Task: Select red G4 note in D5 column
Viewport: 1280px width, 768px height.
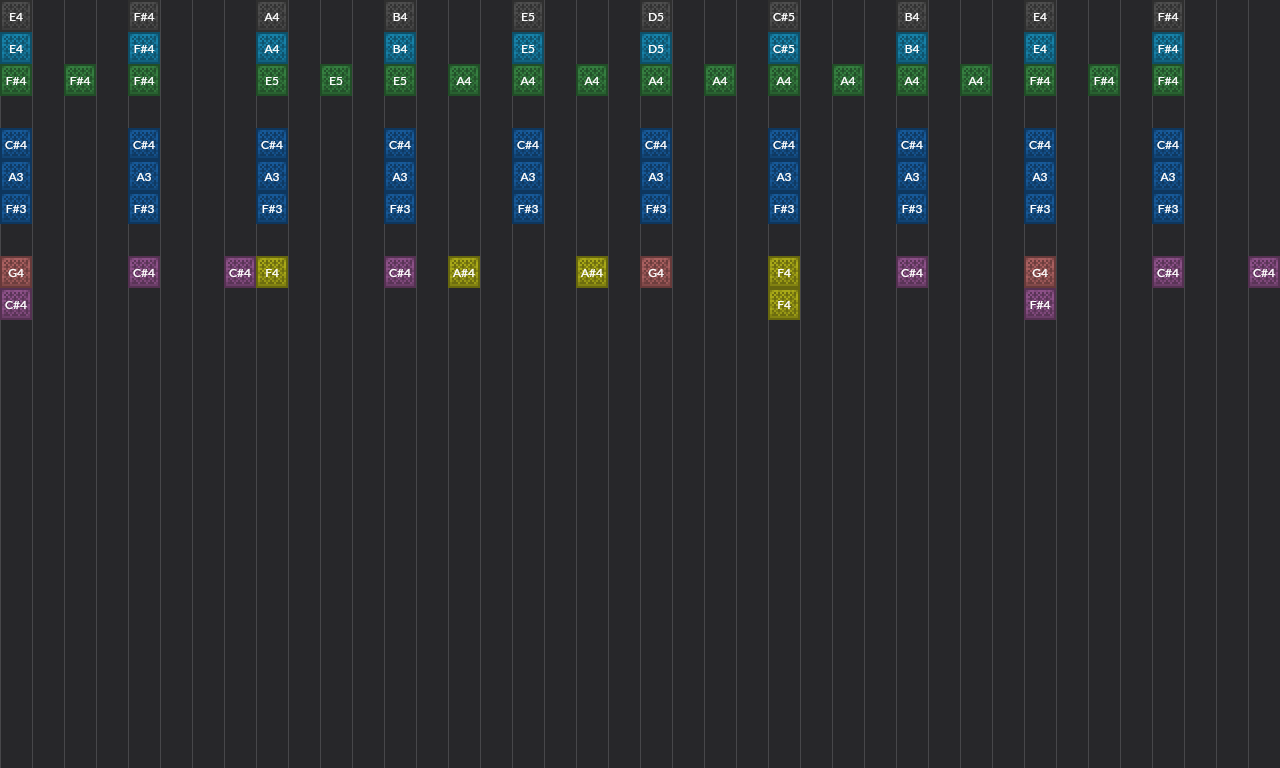Action: (656, 273)
